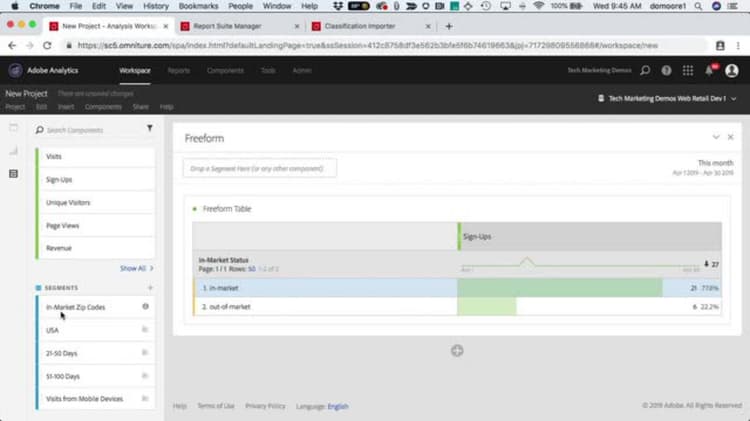Change language via English link
This screenshot has width=750, height=421.
tap(338, 406)
